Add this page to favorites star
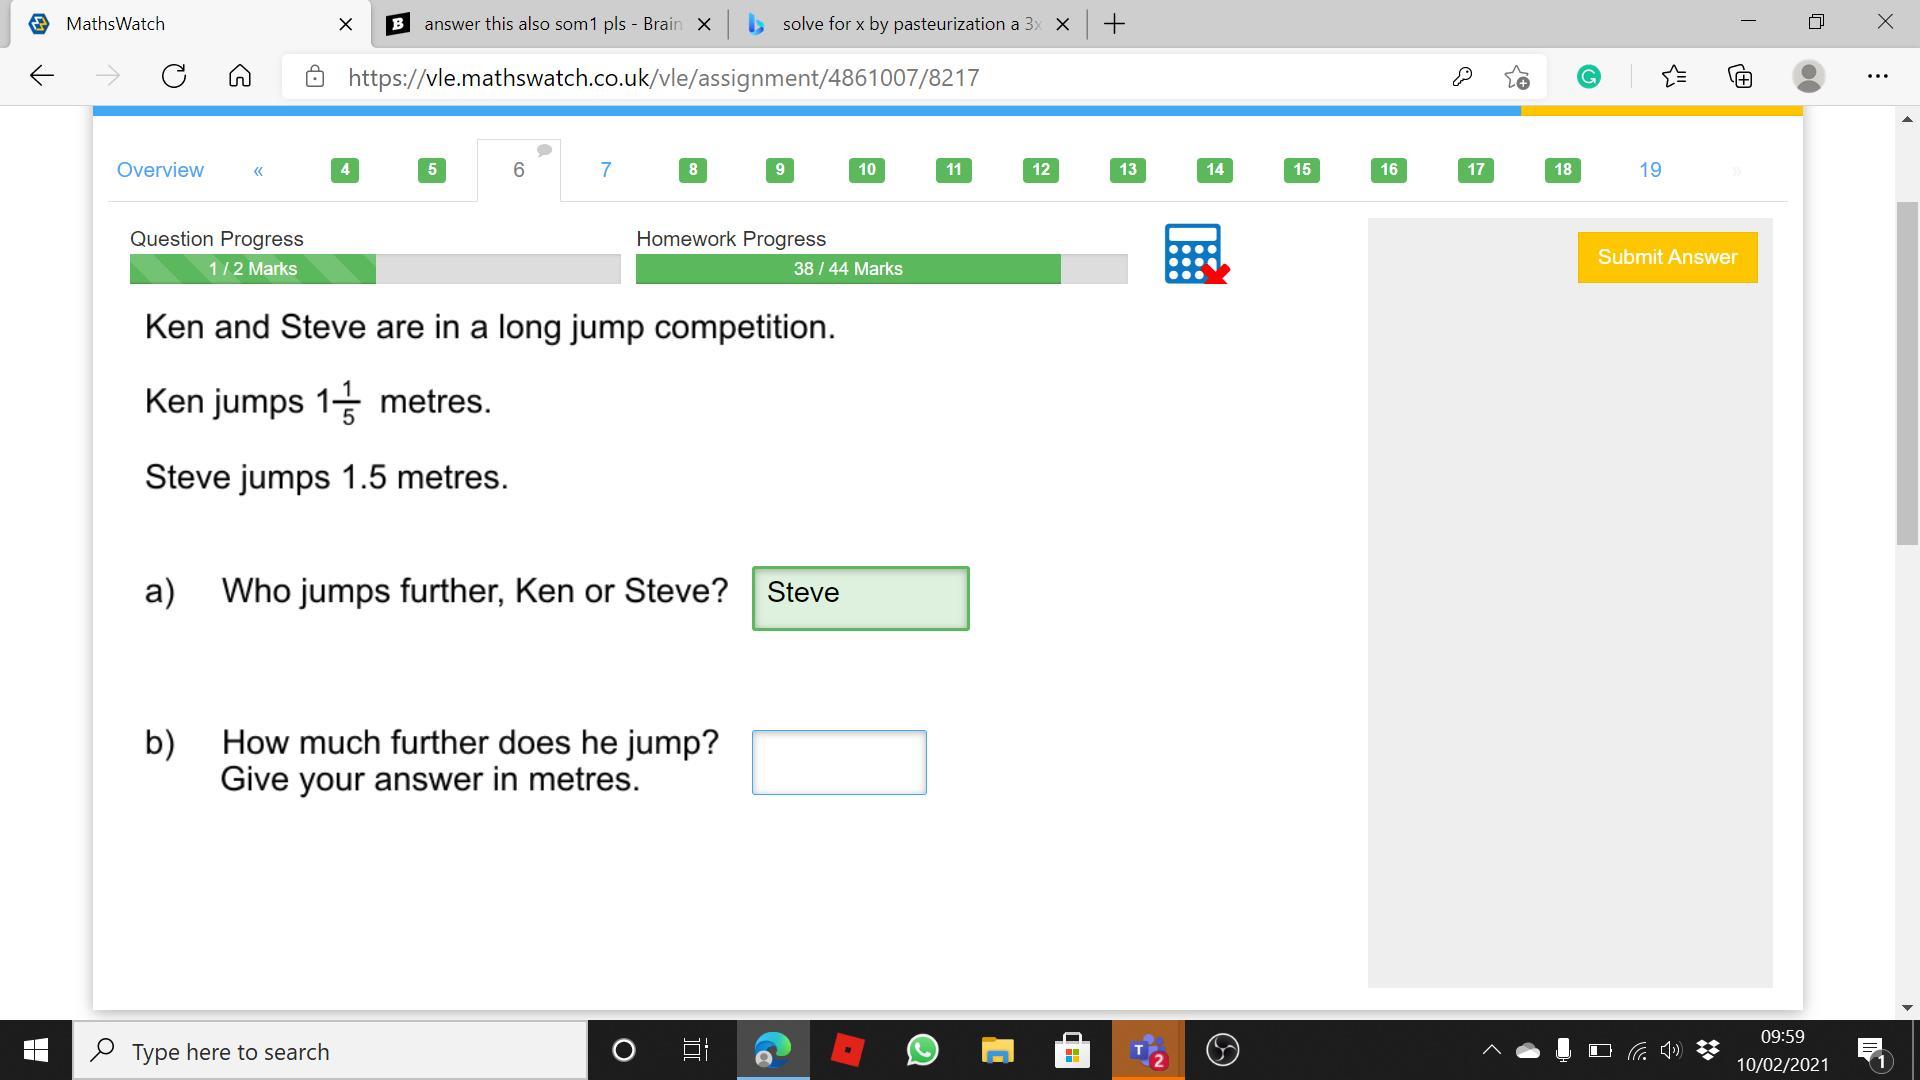This screenshot has width=1920, height=1080. coord(1517,77)
